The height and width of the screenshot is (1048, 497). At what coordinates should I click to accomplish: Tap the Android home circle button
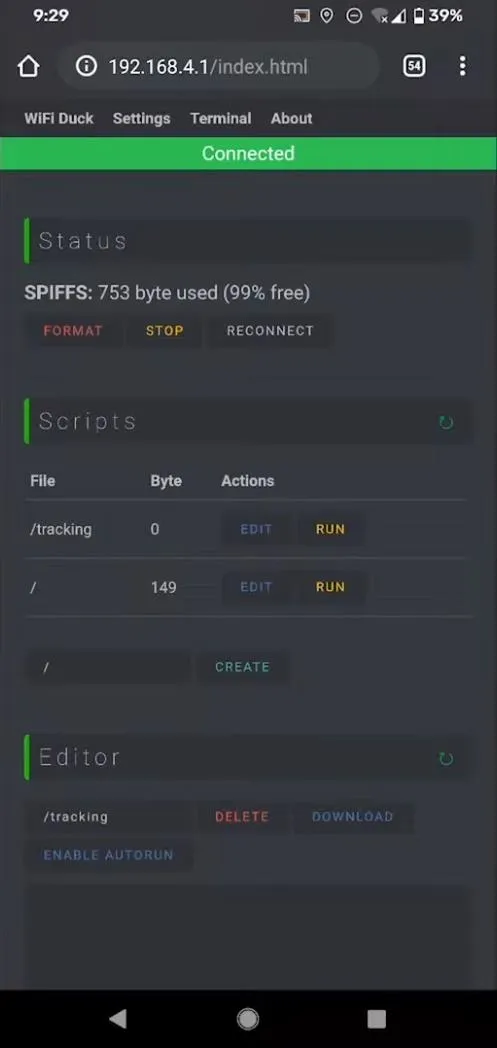248,1019
